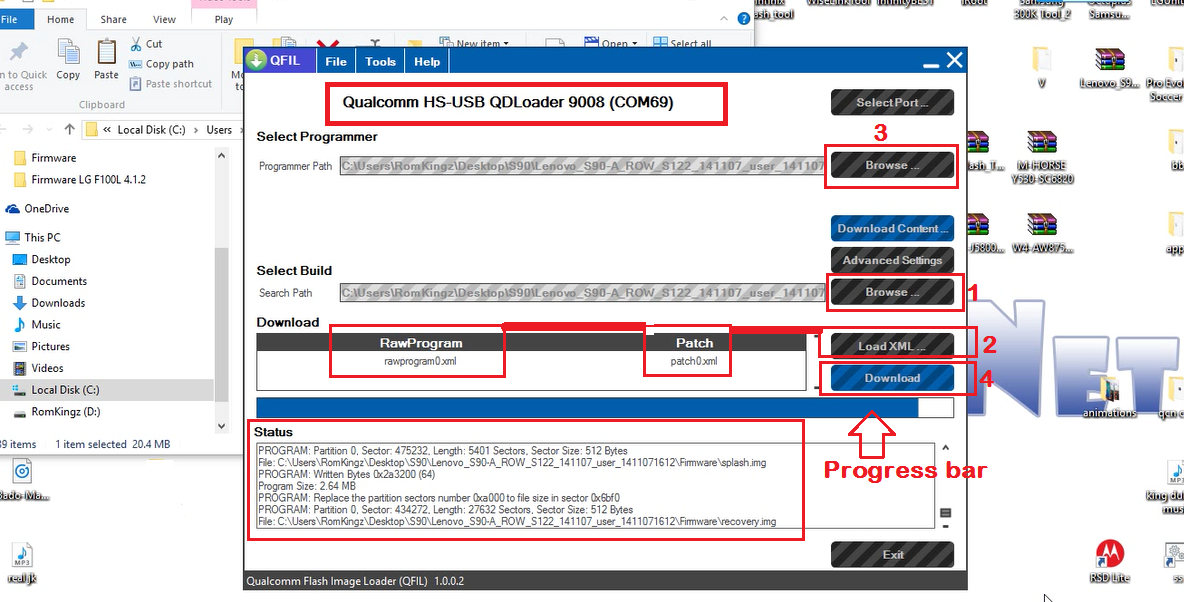The image size is (1184, 602).
Task: Open the Play tab in File Explorer
Action: point(224,20)
